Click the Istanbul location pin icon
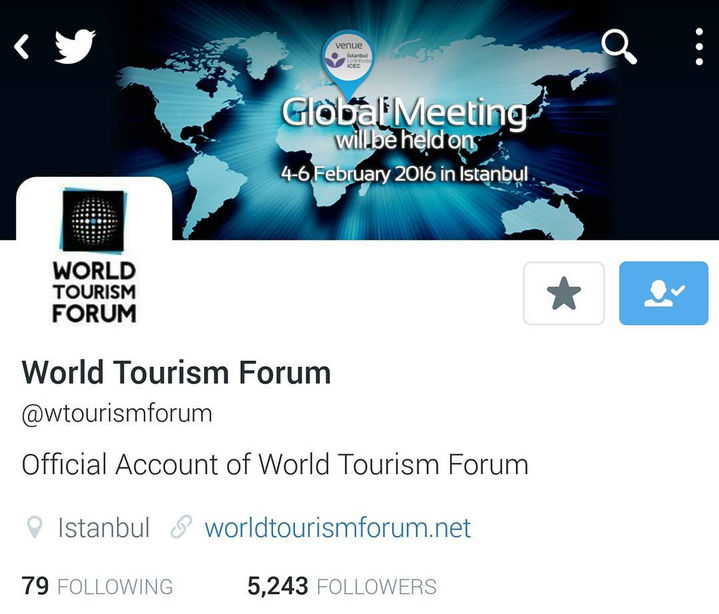Screen dimensions: 719x614 tap(34, 527)
